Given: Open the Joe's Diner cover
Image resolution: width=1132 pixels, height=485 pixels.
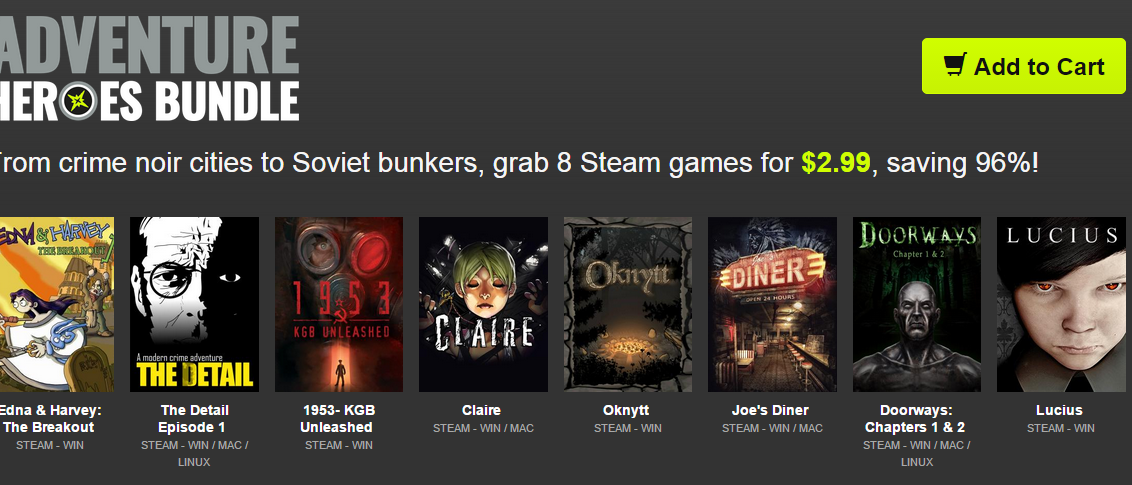Looking at the screenshot, I should [772, 305].
